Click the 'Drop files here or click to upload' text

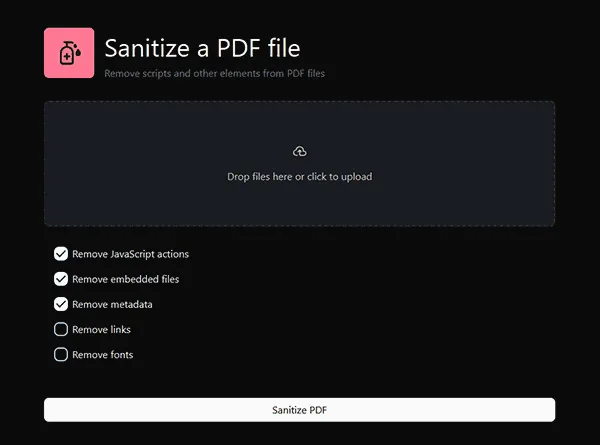tap(300, 176)
